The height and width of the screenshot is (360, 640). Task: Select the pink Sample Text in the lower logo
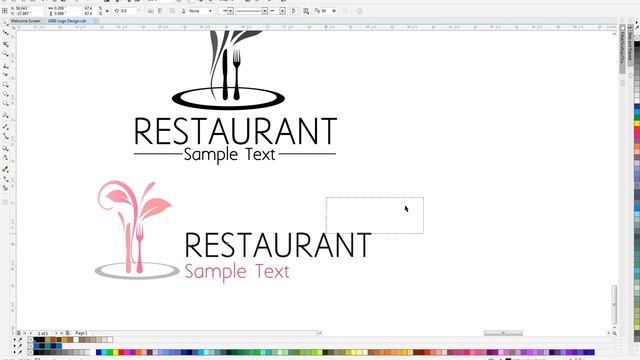point(237,272)
